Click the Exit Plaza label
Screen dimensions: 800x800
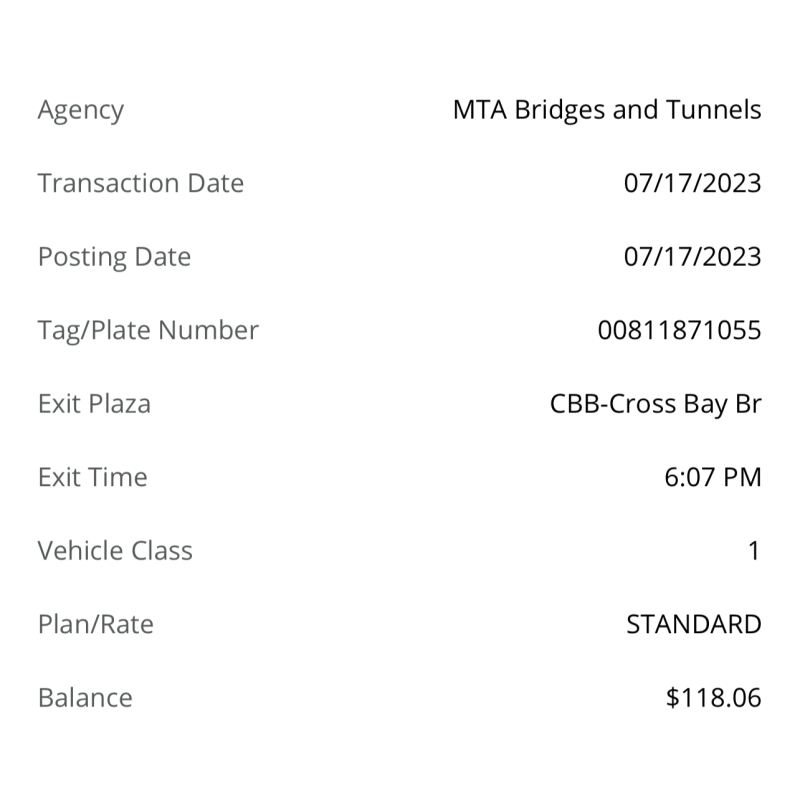click(94, 404)
